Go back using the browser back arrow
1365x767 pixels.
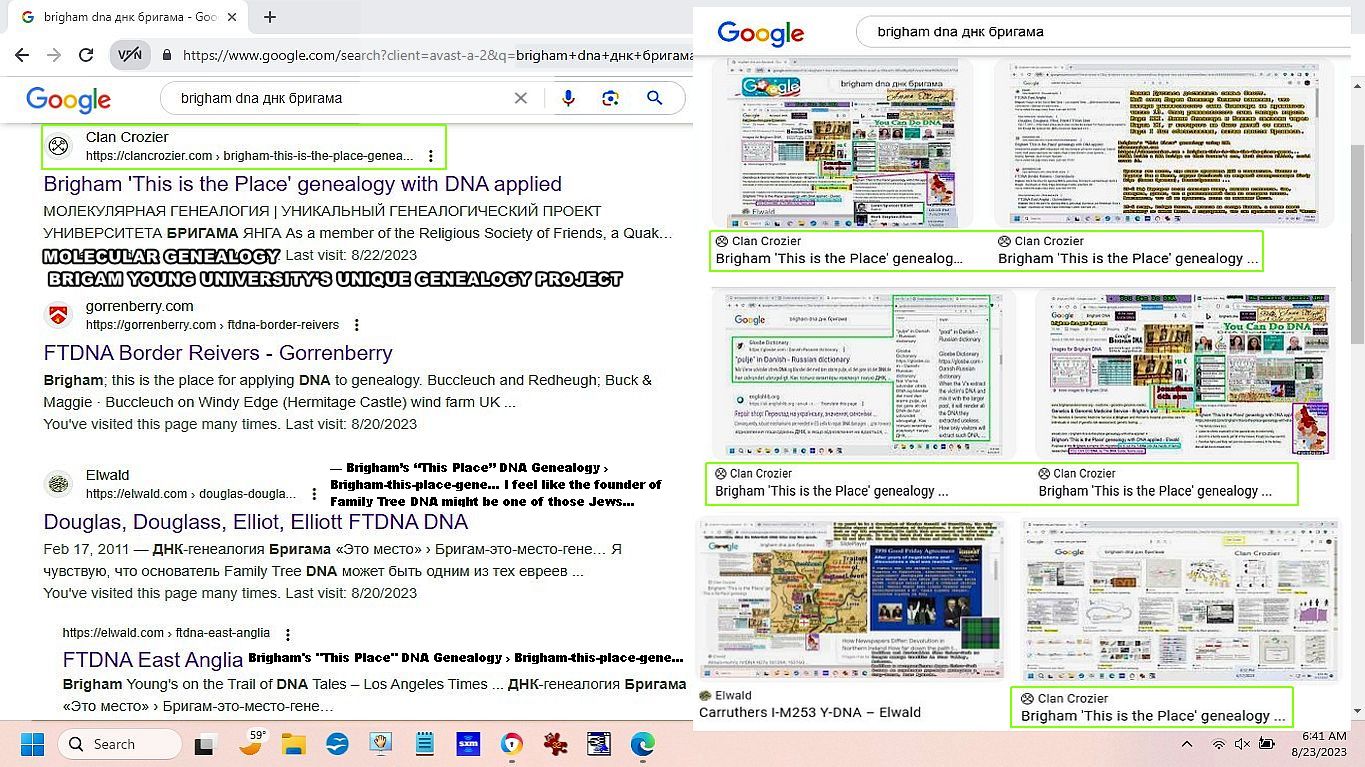(24, 56)
